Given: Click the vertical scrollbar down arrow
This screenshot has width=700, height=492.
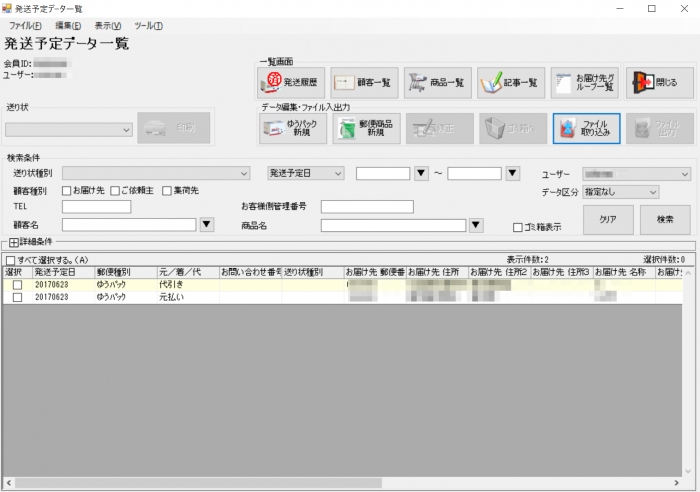Looking at the screenshot, I should 688,471.
